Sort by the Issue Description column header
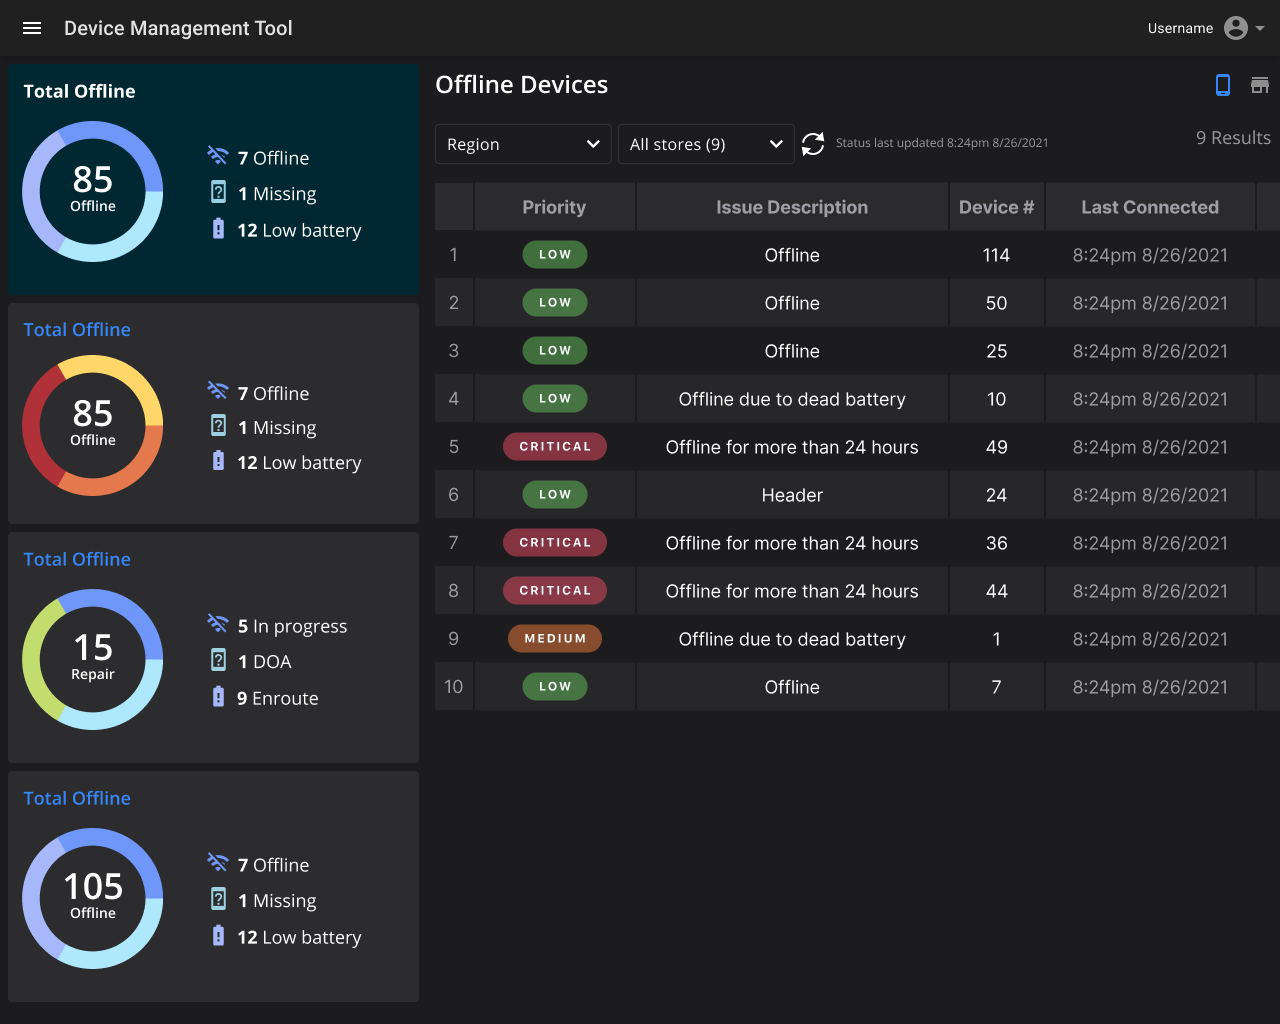 coord(792,207)
